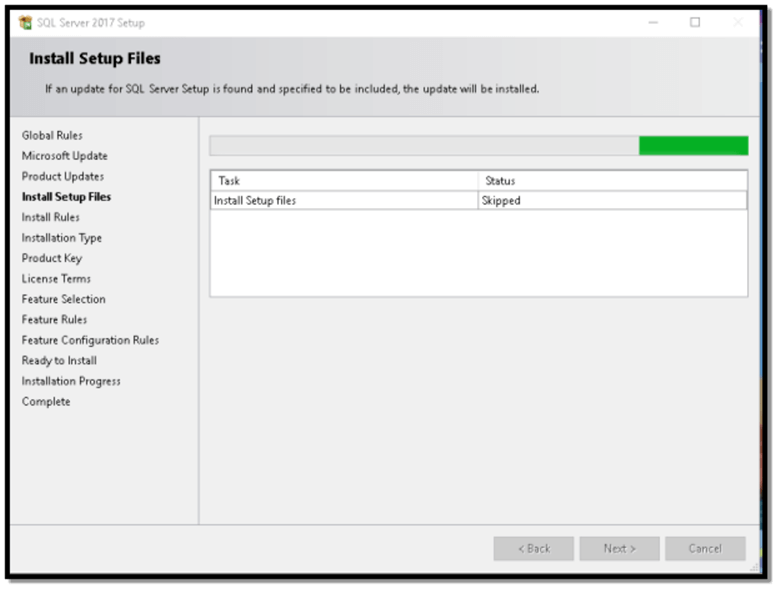Click the Task column header
Viewport: 780px width, 592px height.
[x=344, y=181]
